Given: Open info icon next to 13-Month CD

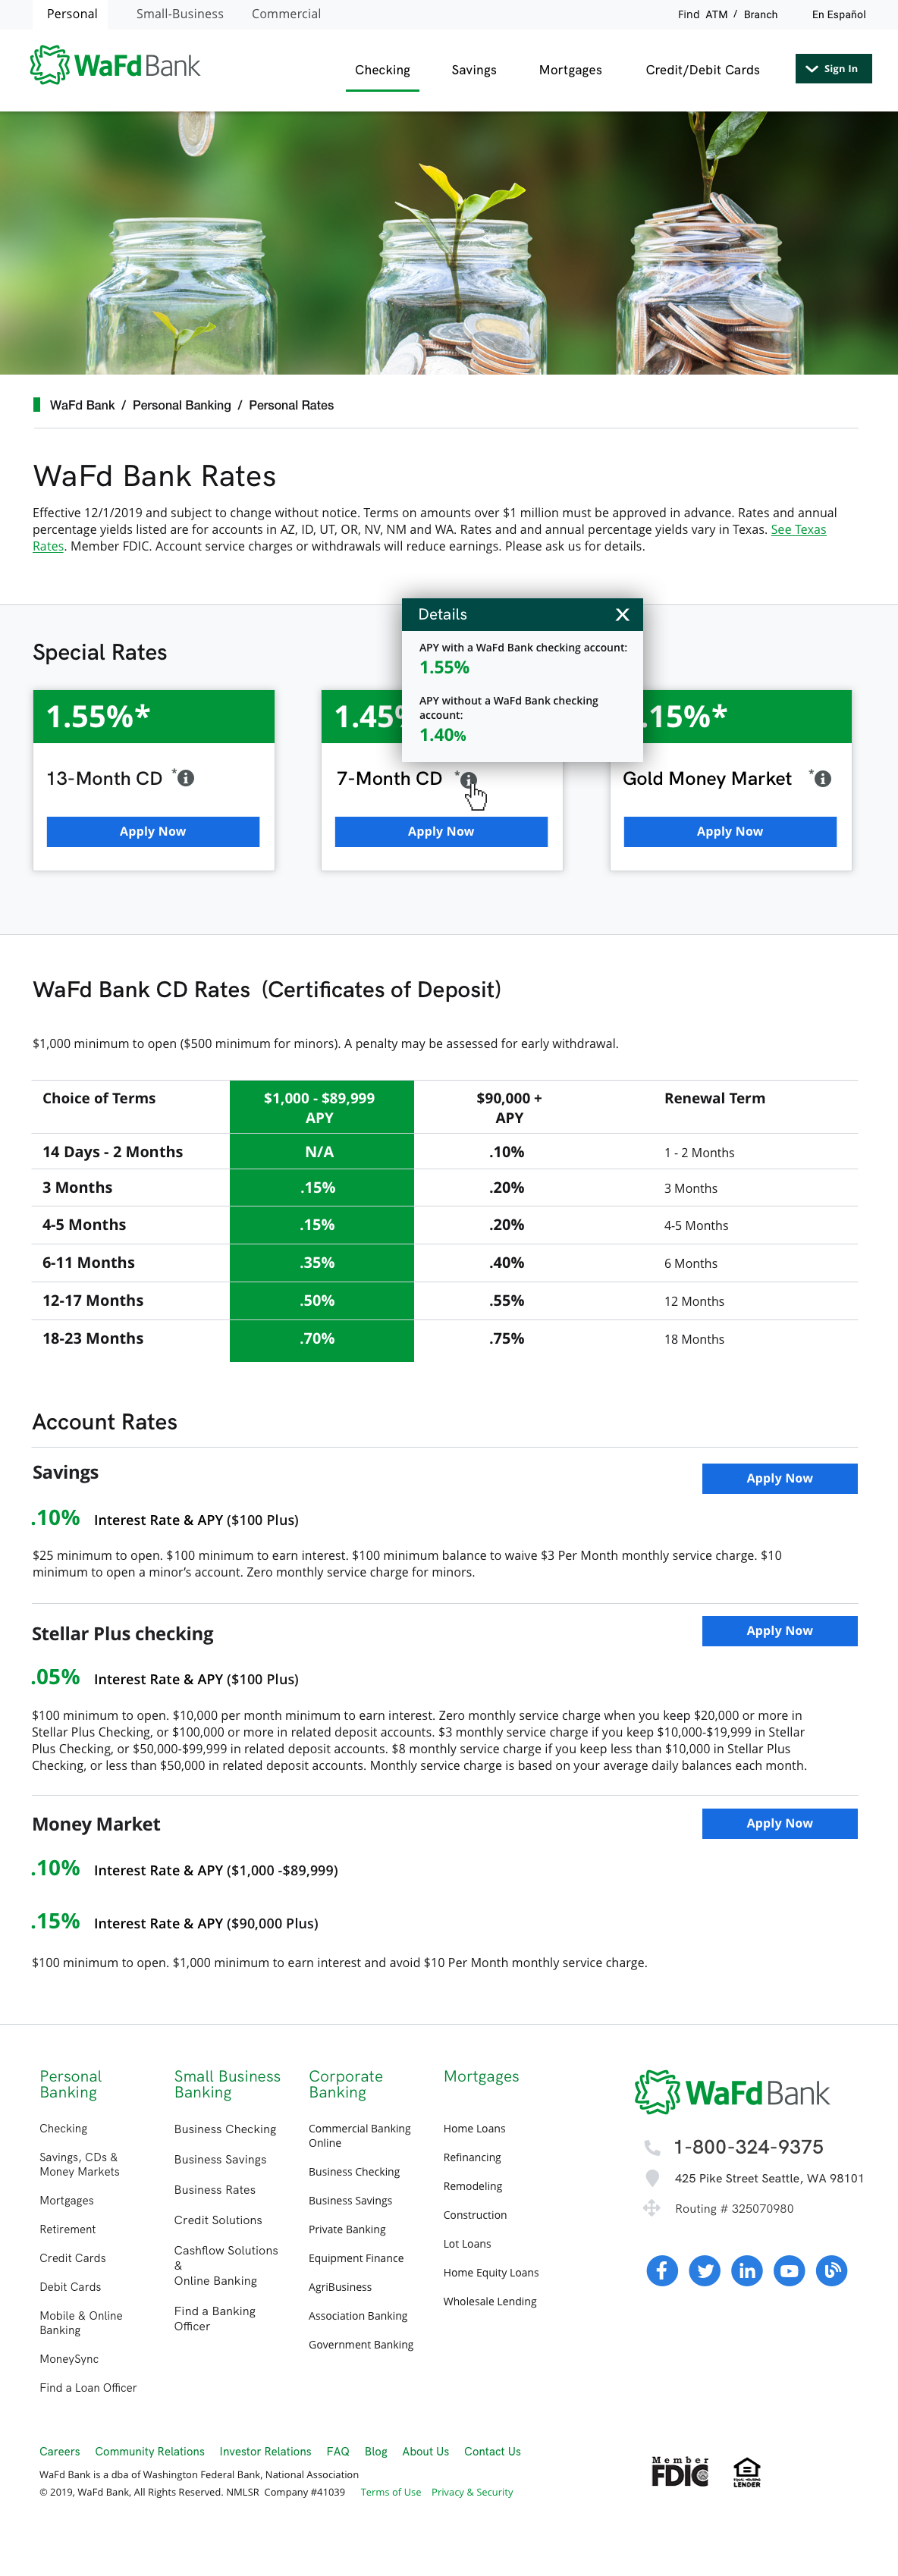Looking at the screenshot, I should [x=186, y=778].
